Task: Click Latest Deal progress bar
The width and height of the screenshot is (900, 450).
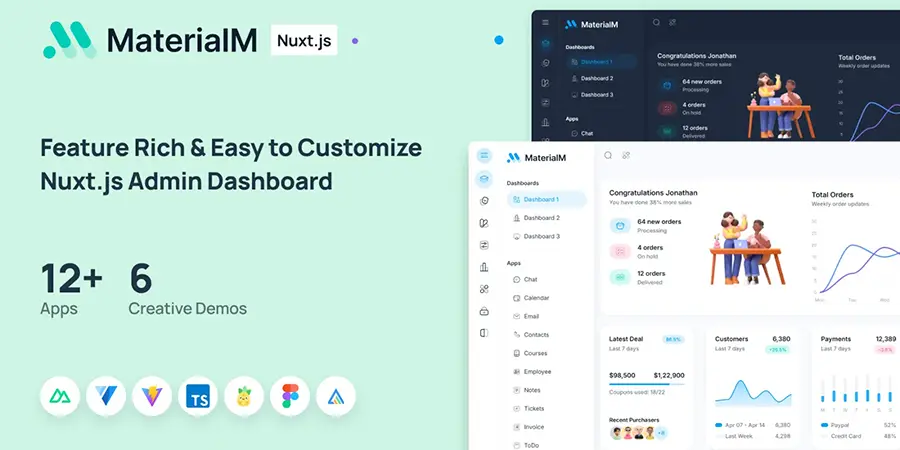Action: pos(646,384)
